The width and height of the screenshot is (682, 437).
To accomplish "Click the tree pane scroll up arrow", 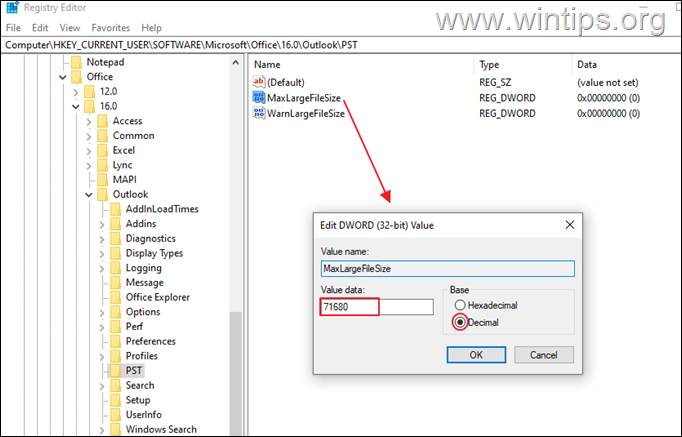I will (x=236, y=63).
